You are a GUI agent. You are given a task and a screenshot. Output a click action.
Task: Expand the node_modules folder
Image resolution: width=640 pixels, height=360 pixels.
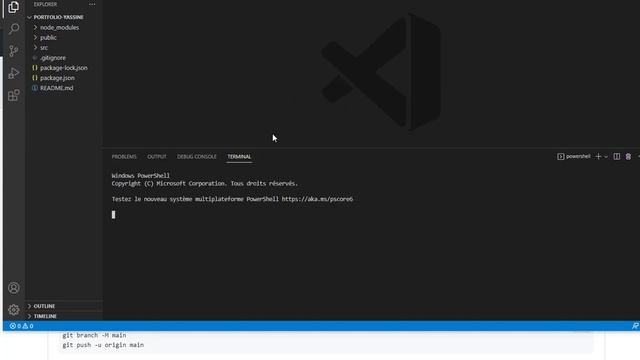click(x=59, y=27)
